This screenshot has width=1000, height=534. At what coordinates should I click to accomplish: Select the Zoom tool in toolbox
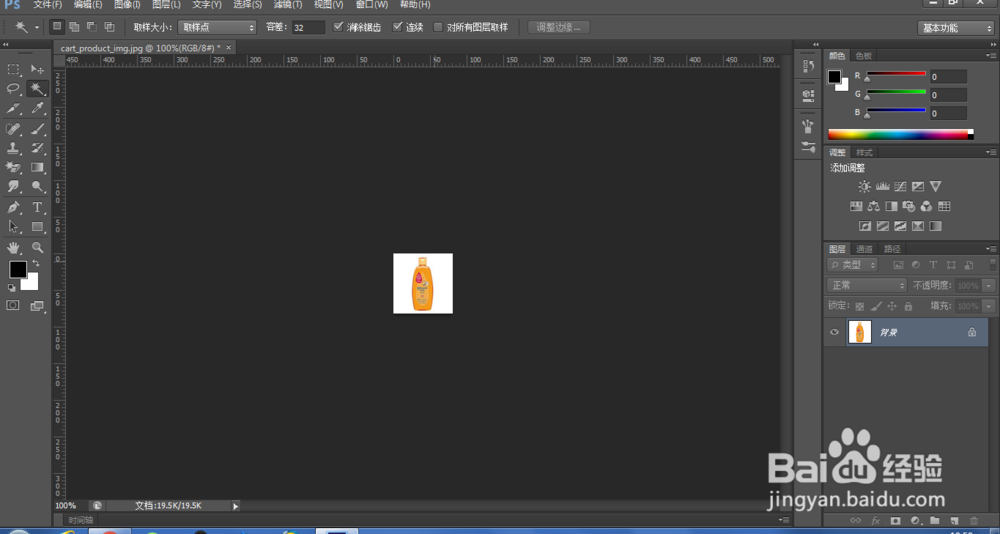[38, 248]
